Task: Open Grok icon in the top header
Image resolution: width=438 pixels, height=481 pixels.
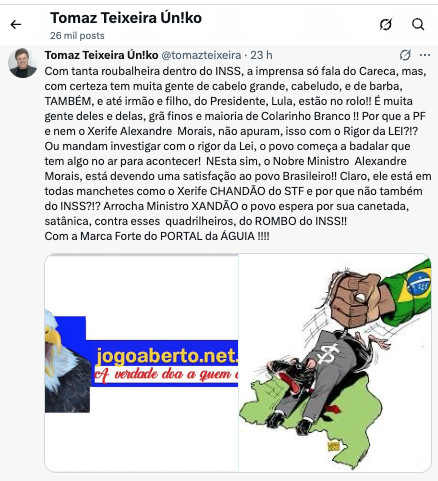Action: click(386, 24)
